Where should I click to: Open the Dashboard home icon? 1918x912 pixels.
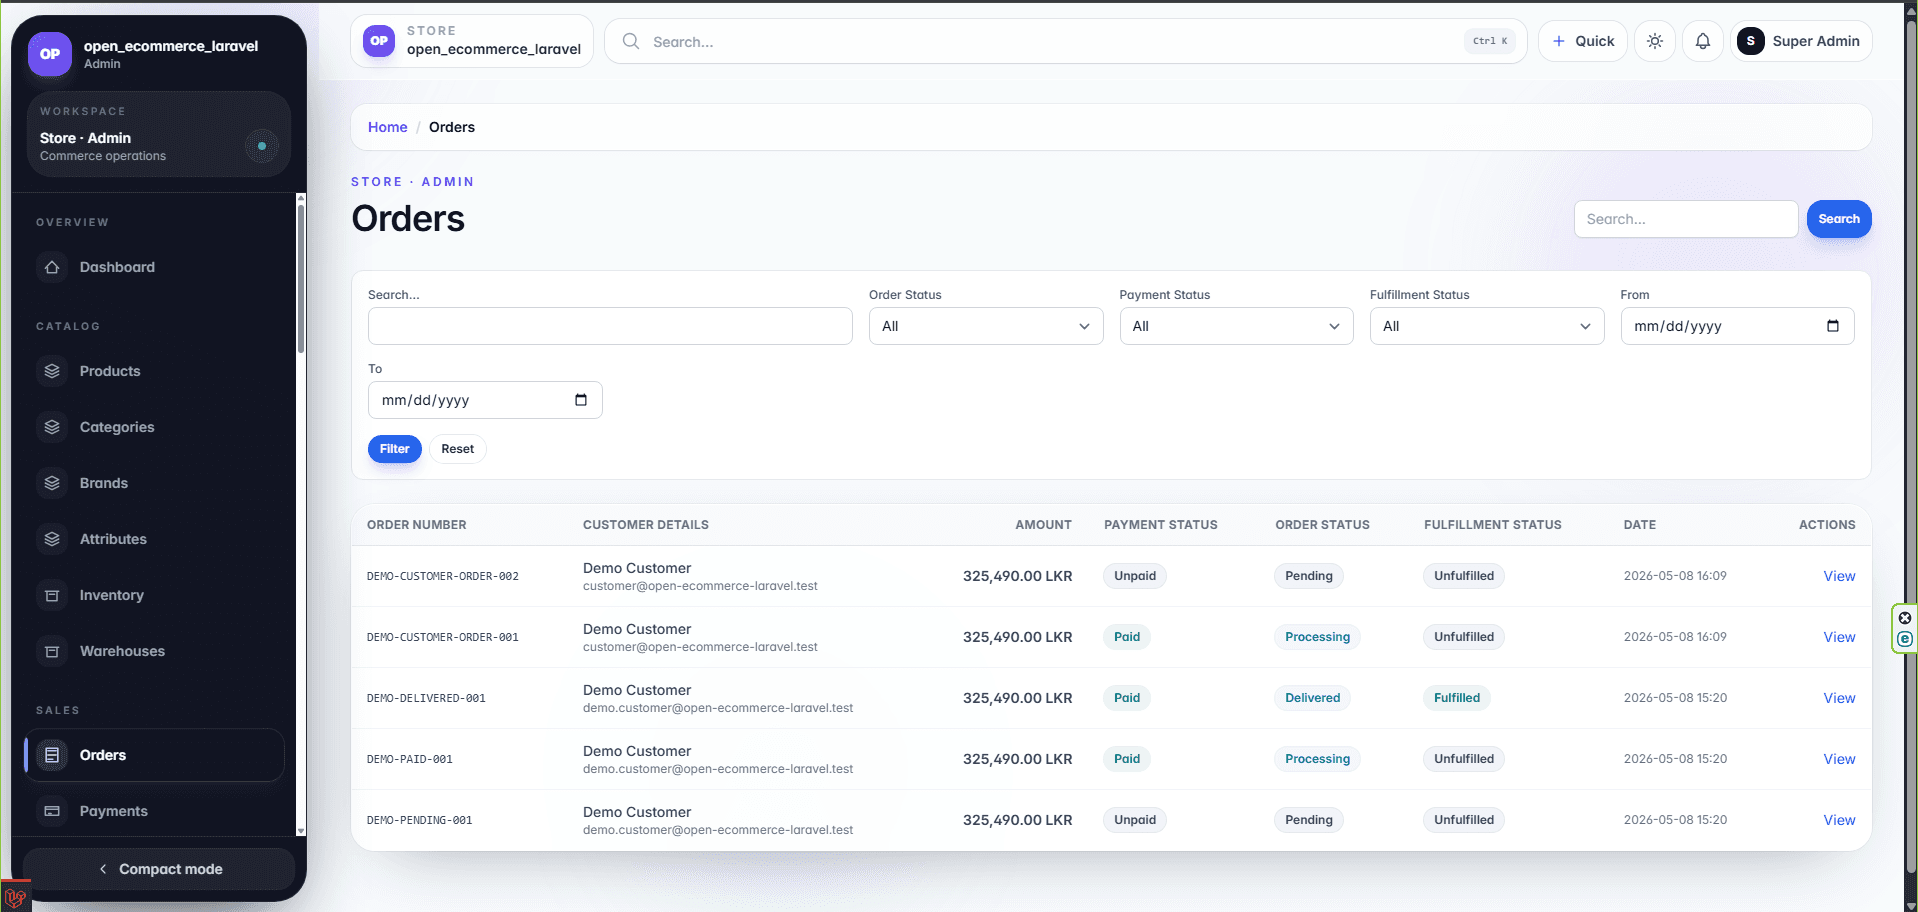pyautogui.click(x=52, y=267)
